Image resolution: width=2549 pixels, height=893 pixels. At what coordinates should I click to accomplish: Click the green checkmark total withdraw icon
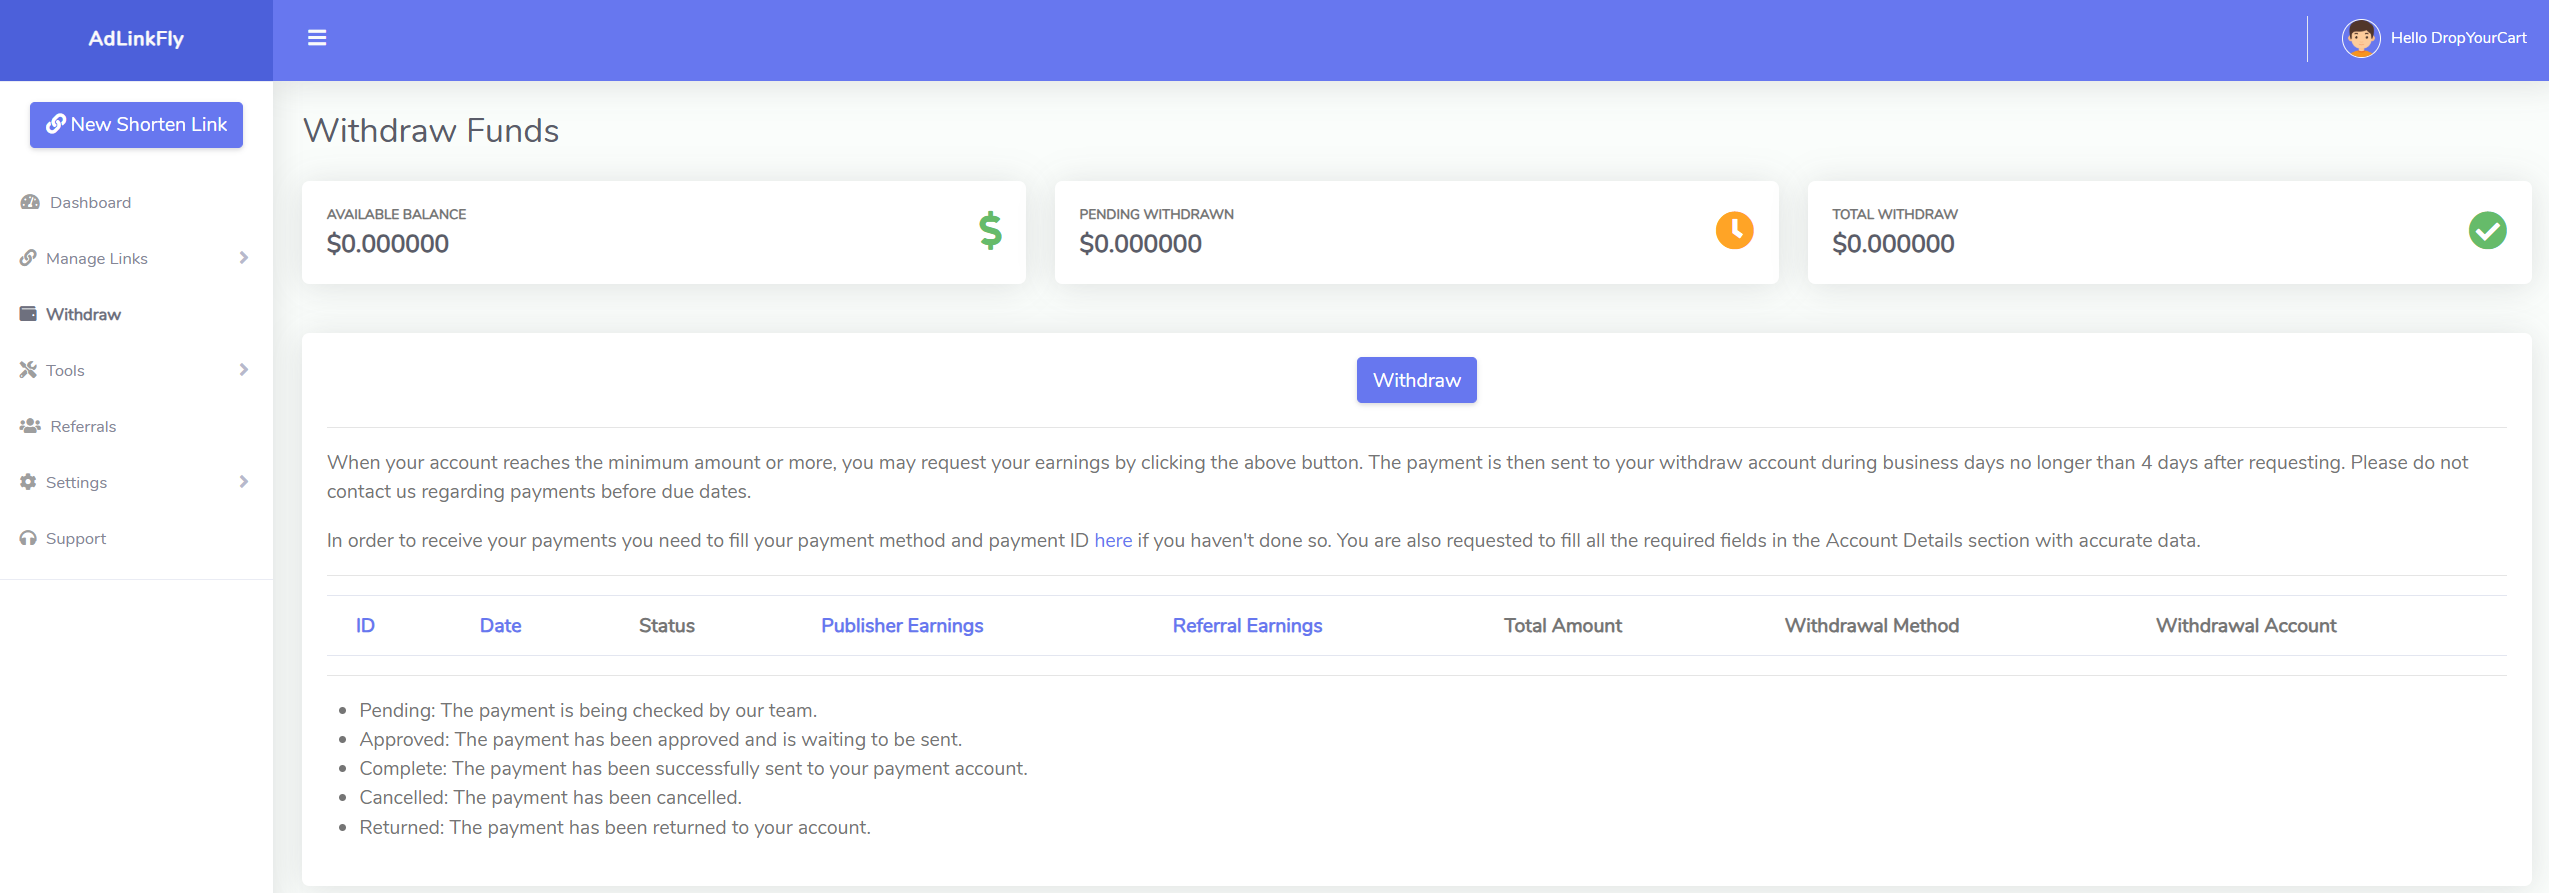[2487, 231]
